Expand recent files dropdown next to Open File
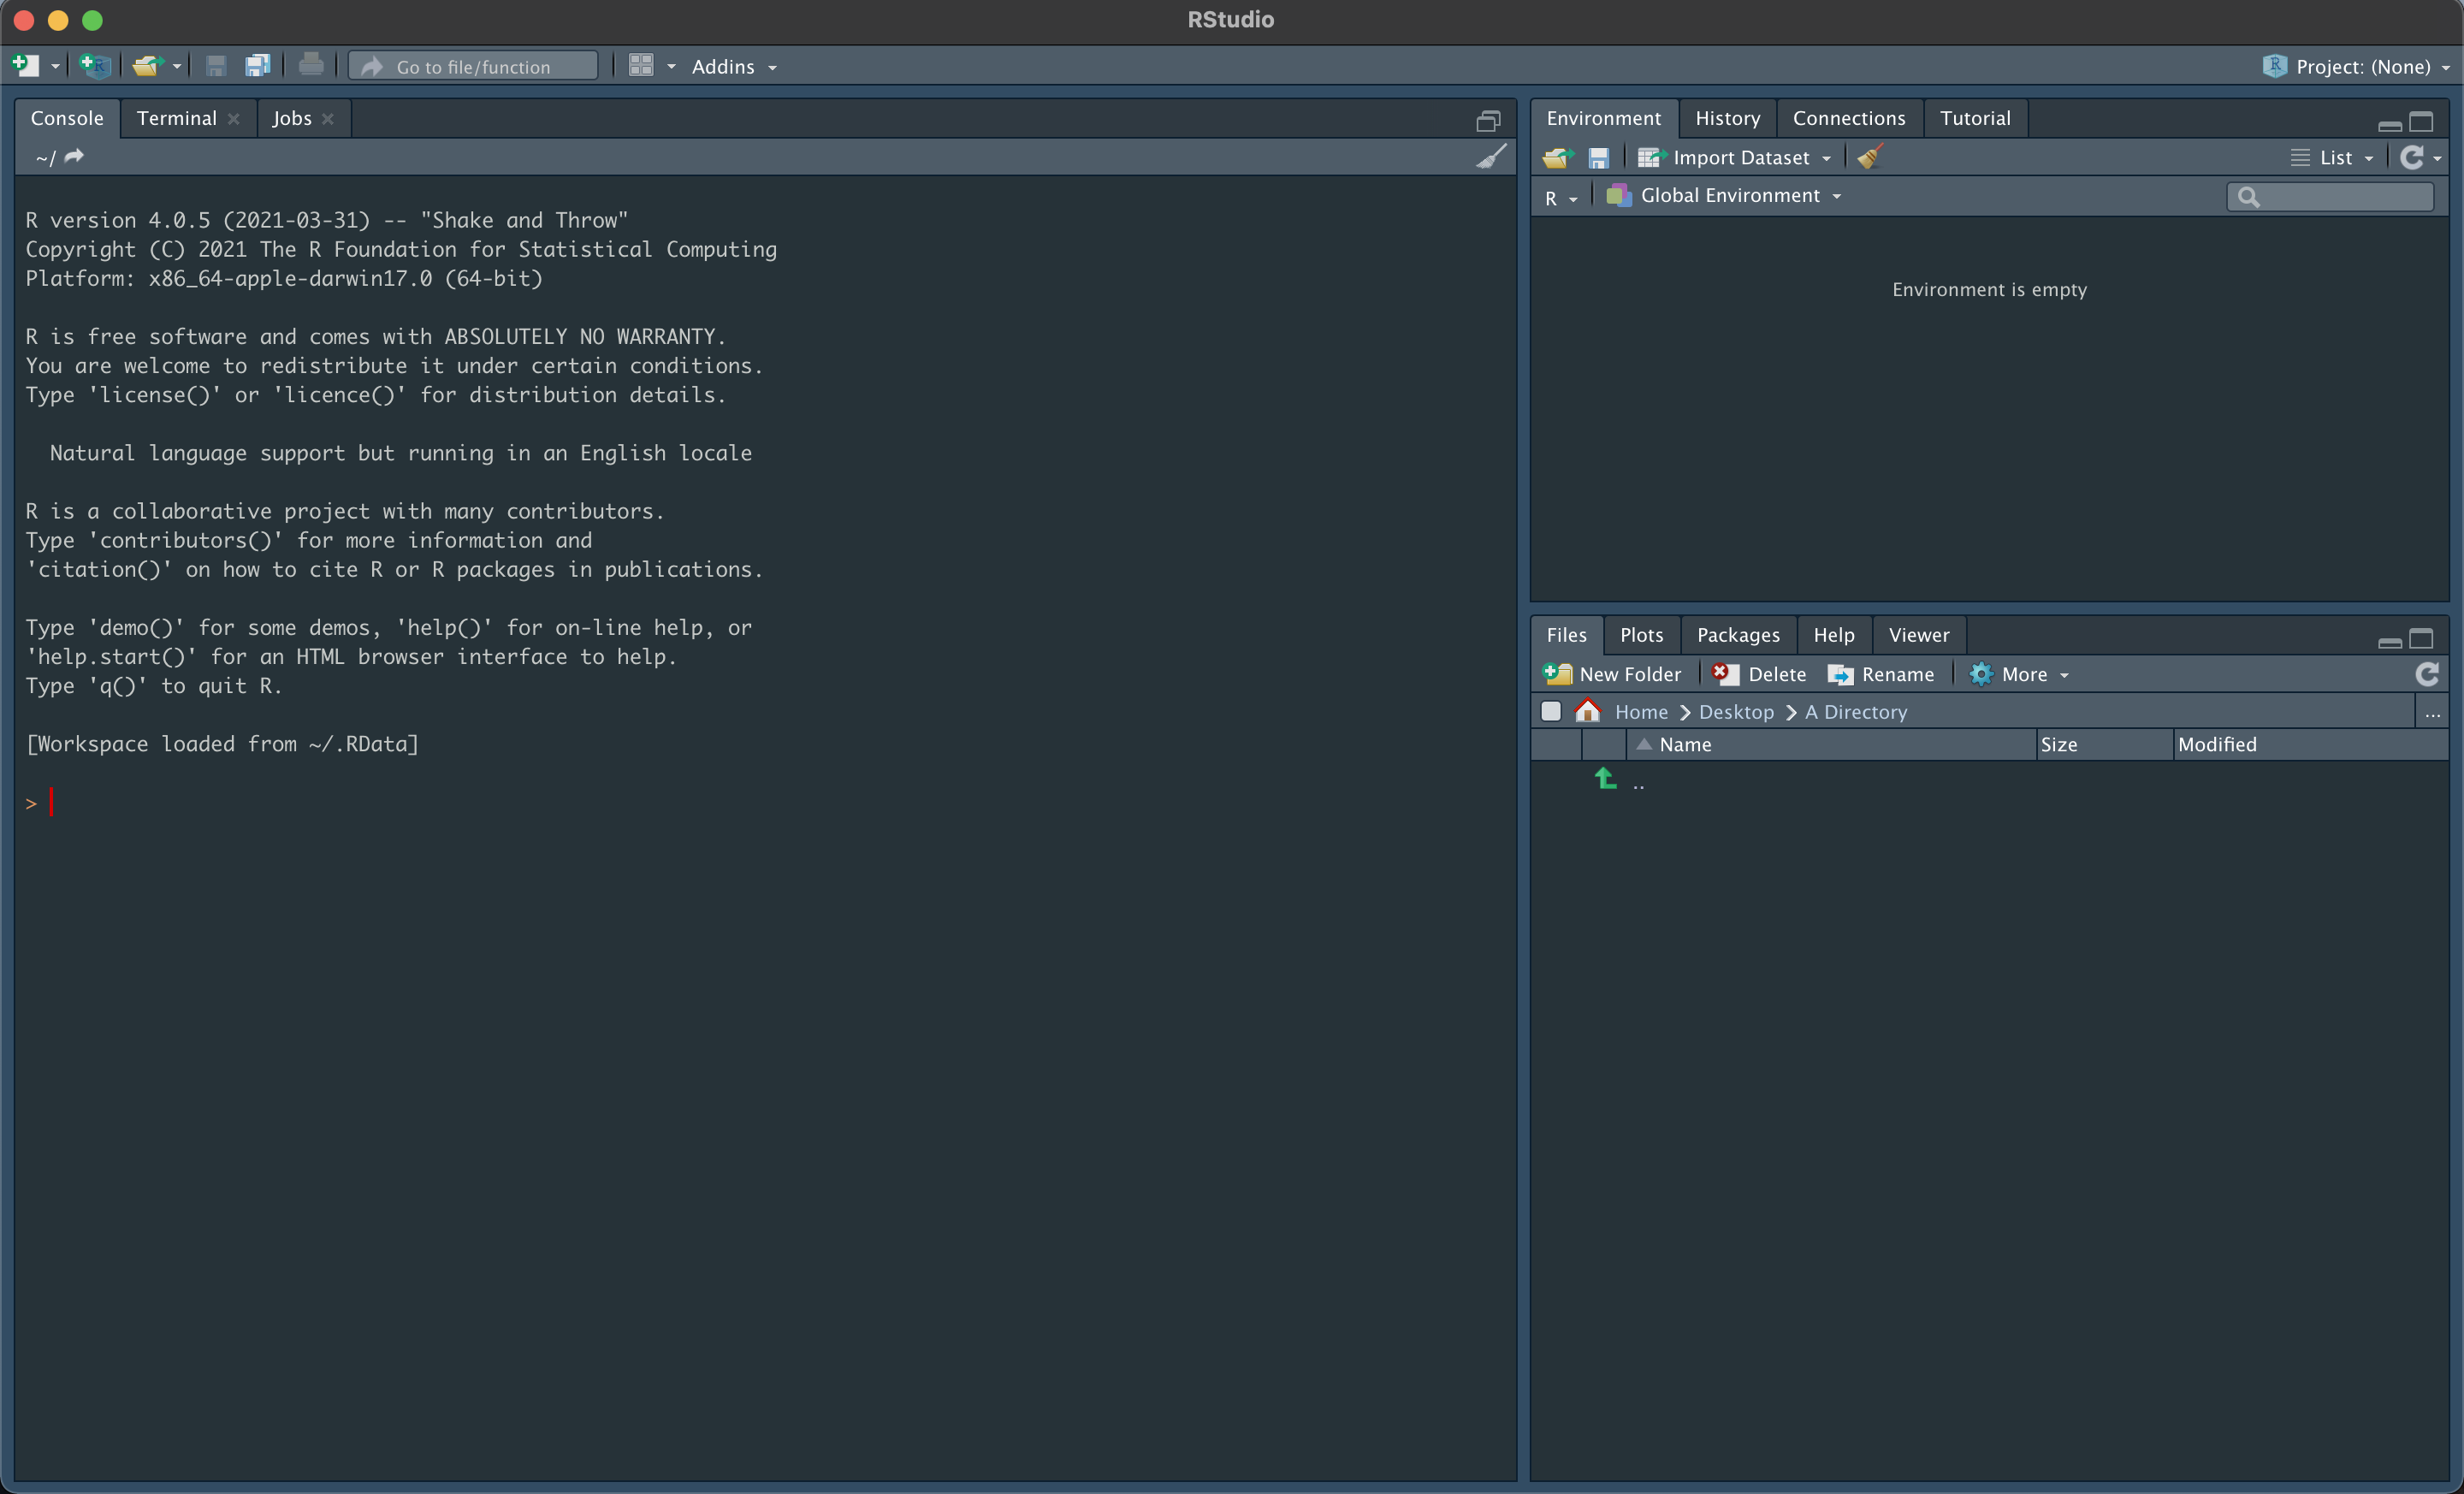Viewport: 2464px width, 1494px height. pos(177,67)
